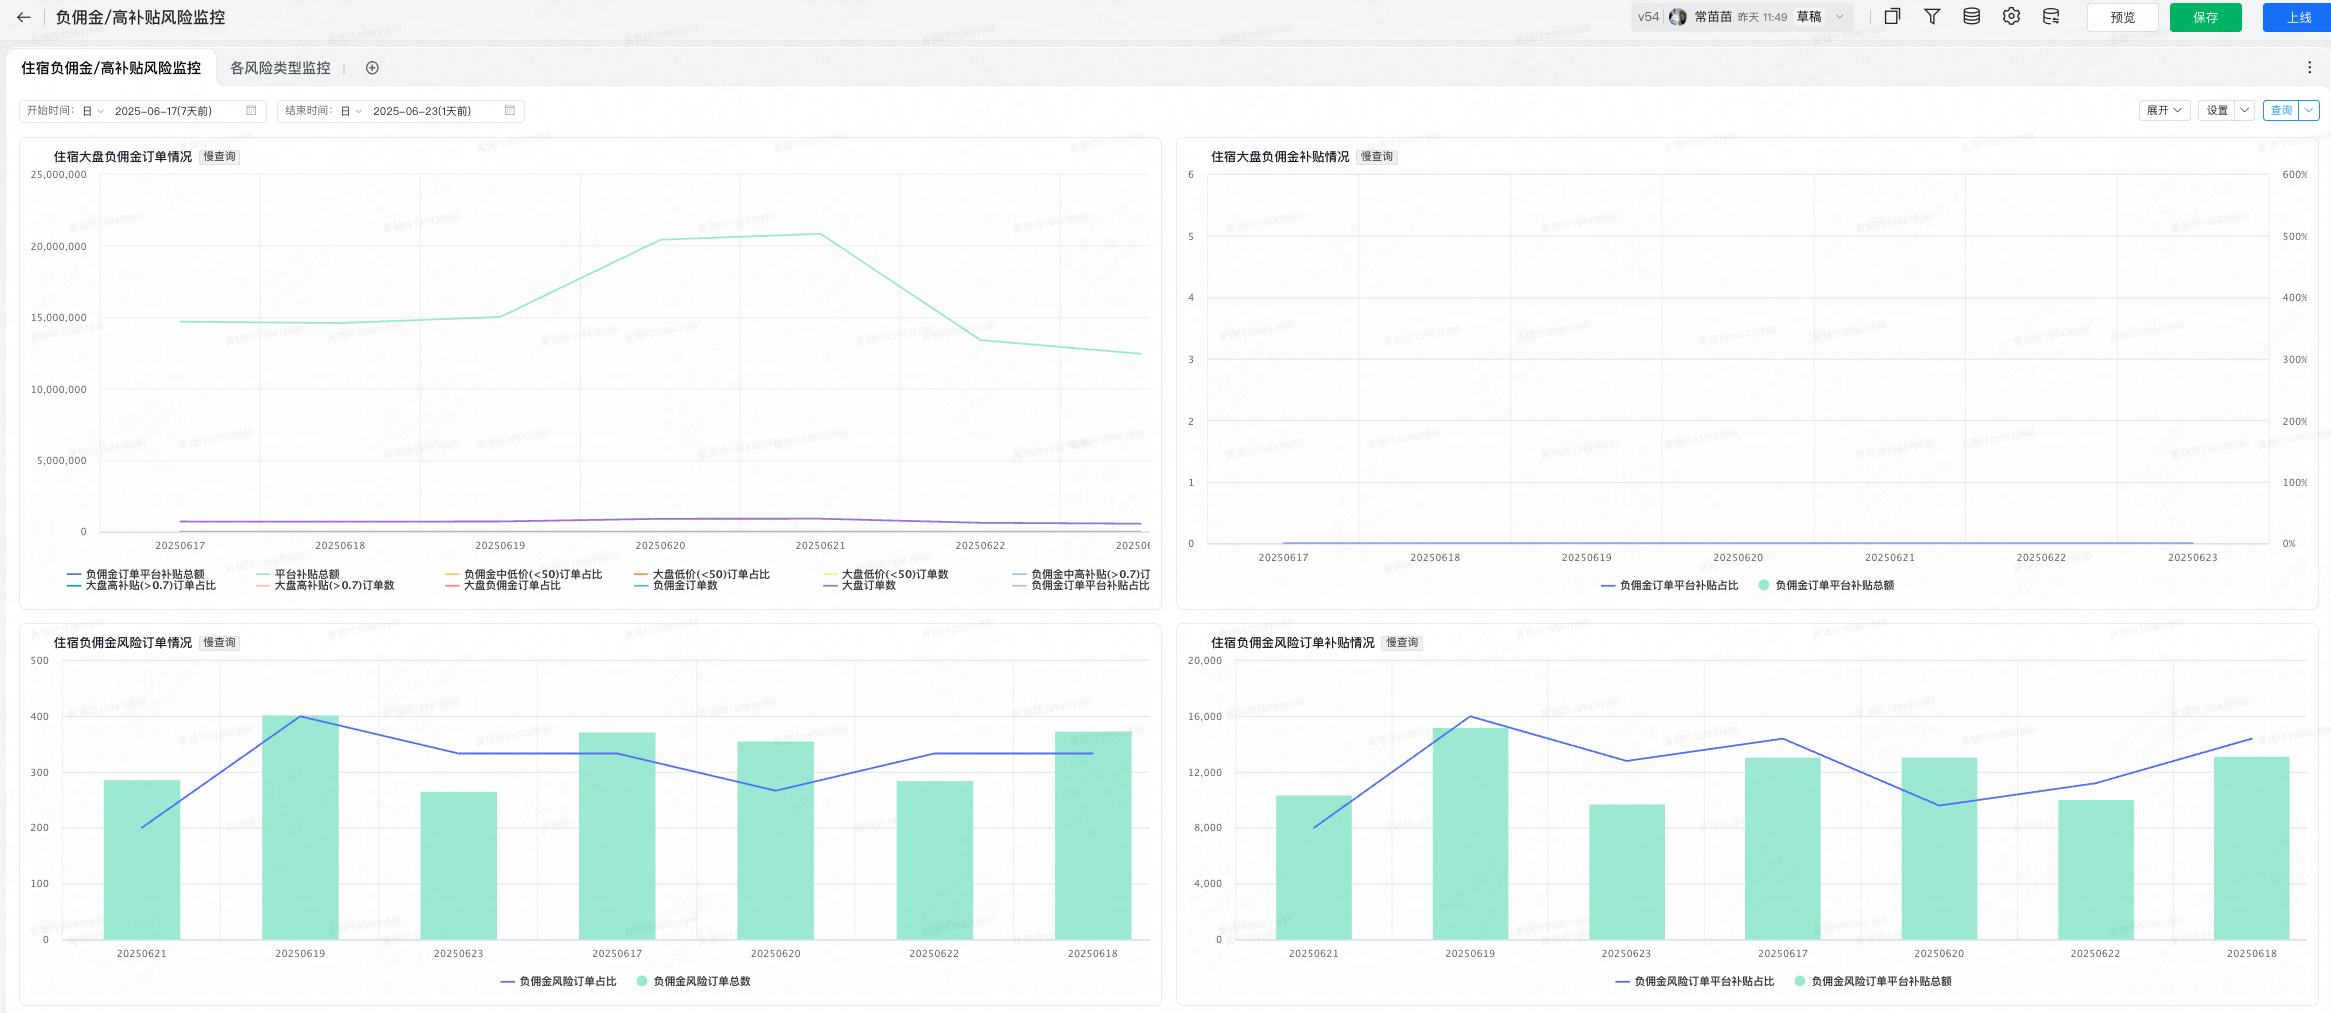Click the copy pages icon
2331x1013 pixels.
pyautogui.click(x=1892, y=16)
